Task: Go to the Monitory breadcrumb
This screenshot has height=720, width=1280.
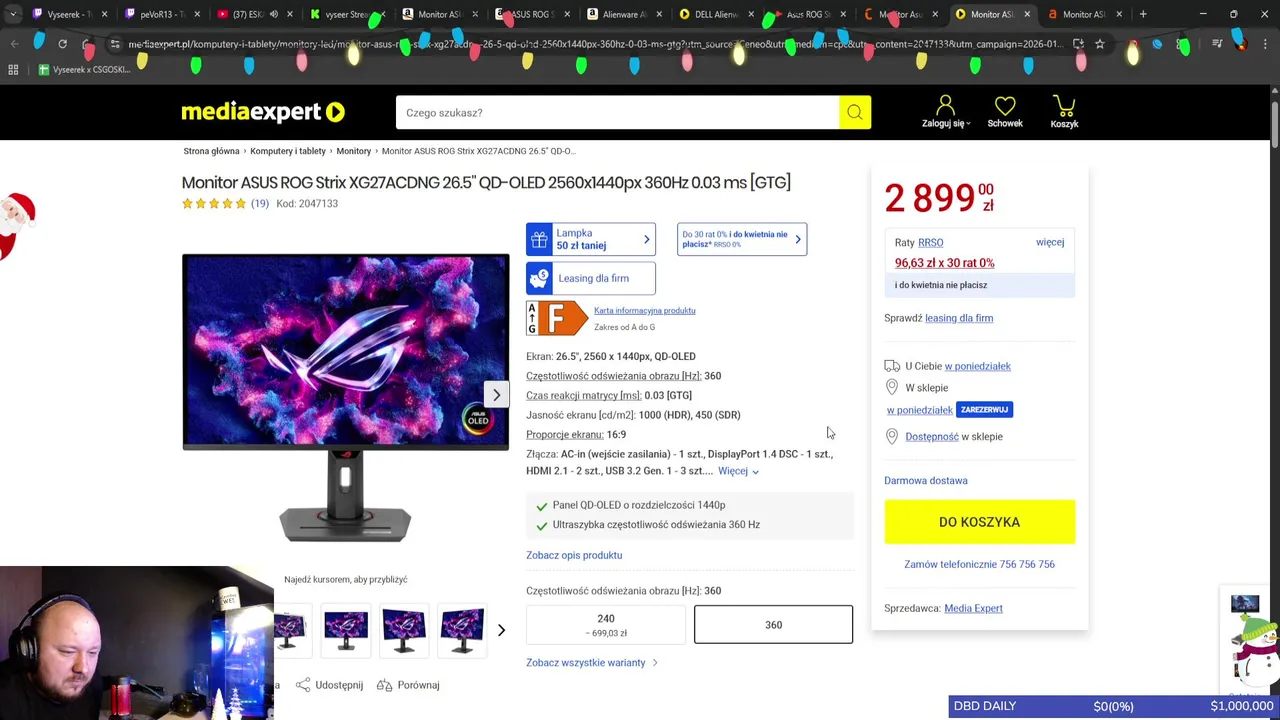Action: 353,151
